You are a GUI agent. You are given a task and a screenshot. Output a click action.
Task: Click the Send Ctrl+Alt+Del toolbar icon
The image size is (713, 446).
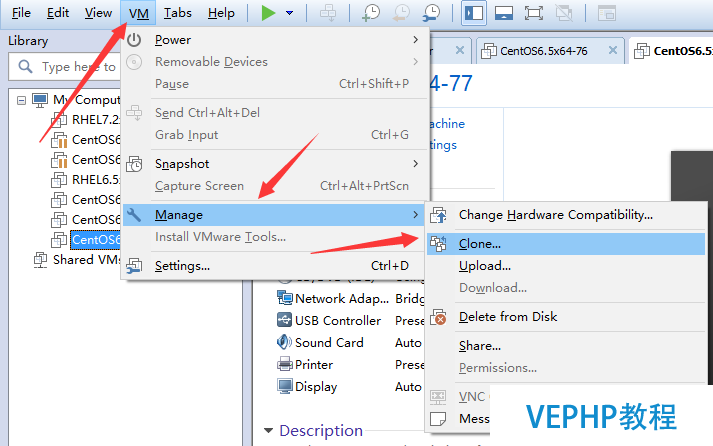[x=328, y=13]
